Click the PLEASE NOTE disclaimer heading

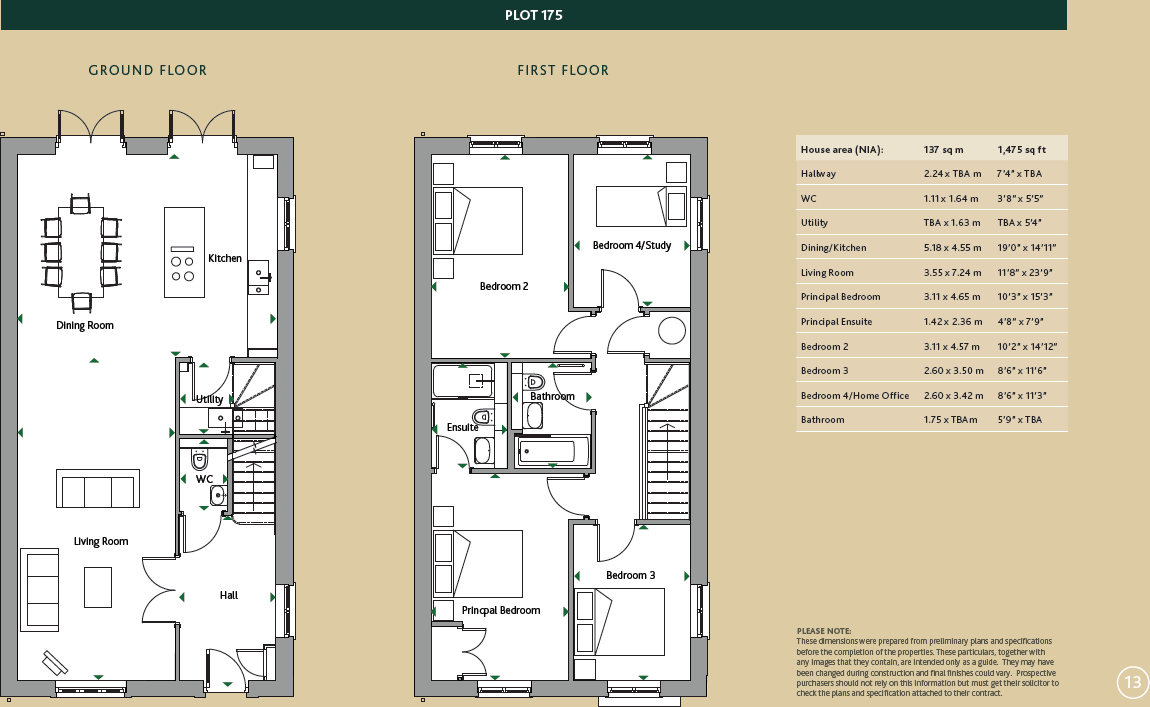pyautogui.click(x=824, y=631)
